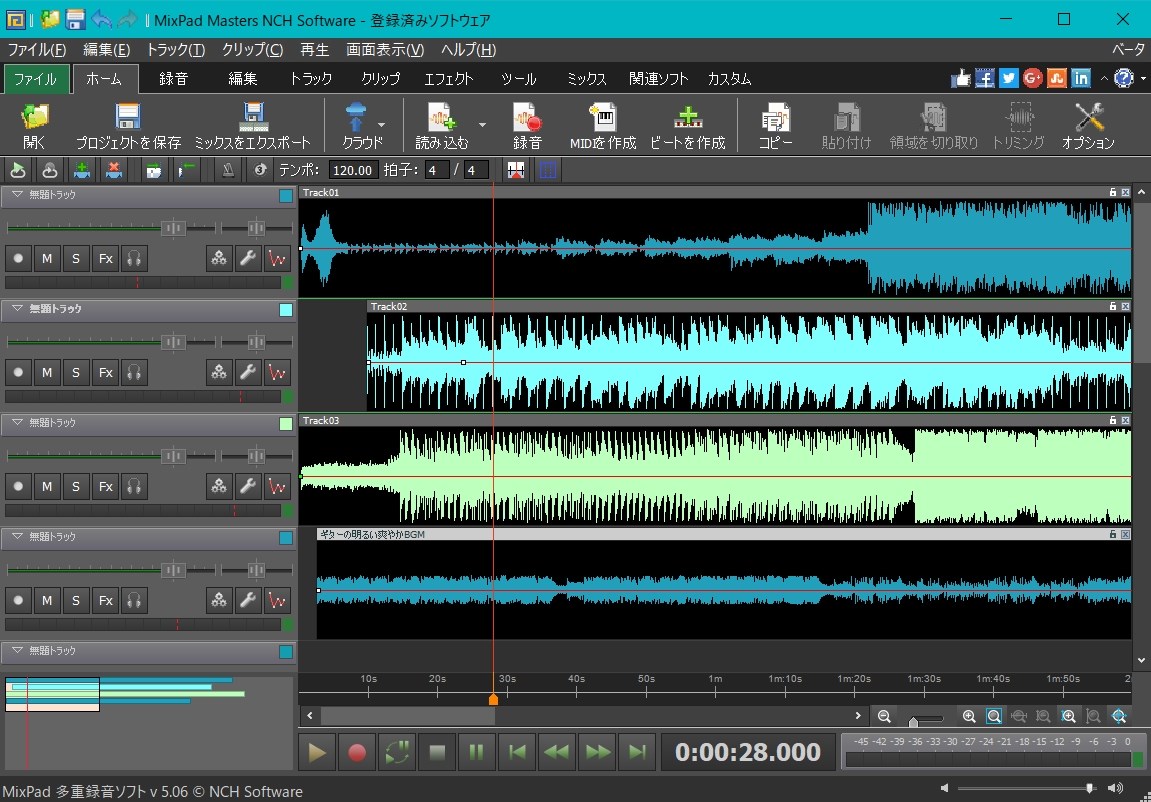Click the tempo value field 120.00
1151x802 pixels.
tap(353, 170)
